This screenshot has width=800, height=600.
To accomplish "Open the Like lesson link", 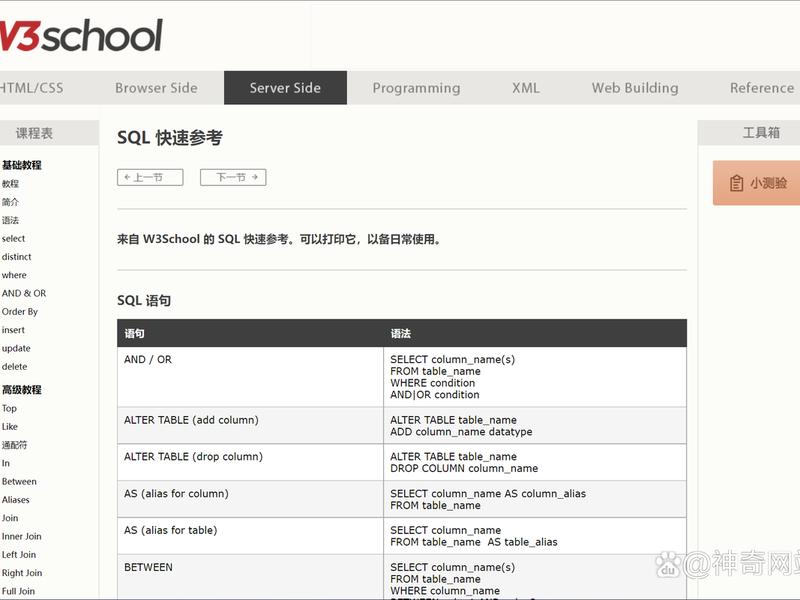I will coord(10,427).
